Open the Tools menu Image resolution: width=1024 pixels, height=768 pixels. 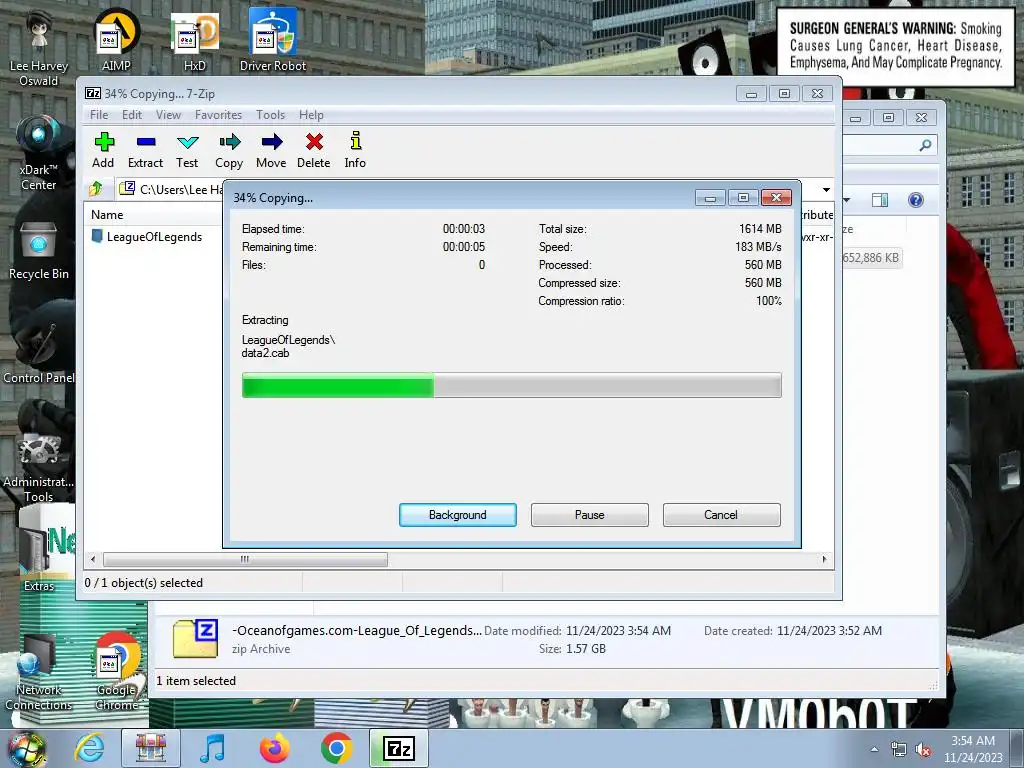pos(270,115)
